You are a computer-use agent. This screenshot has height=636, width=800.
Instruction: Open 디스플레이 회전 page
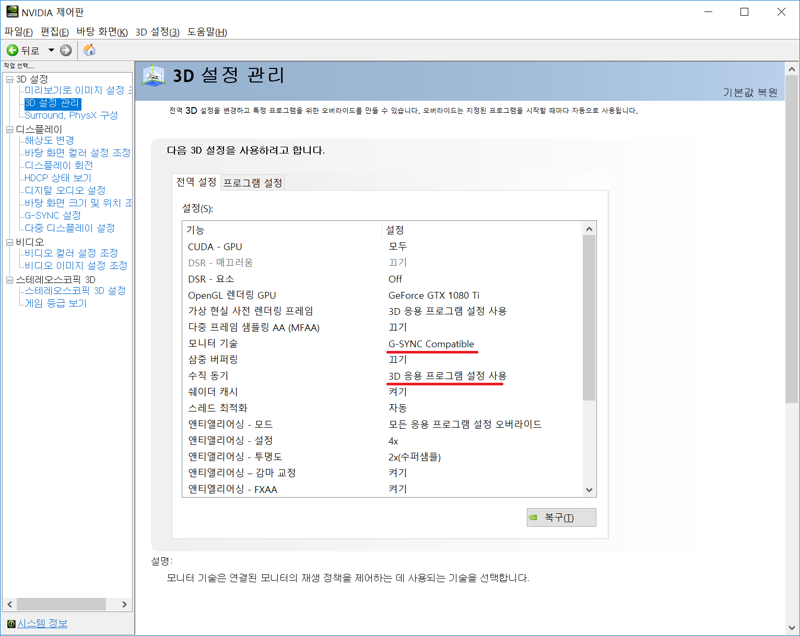(x=59, y=165)
